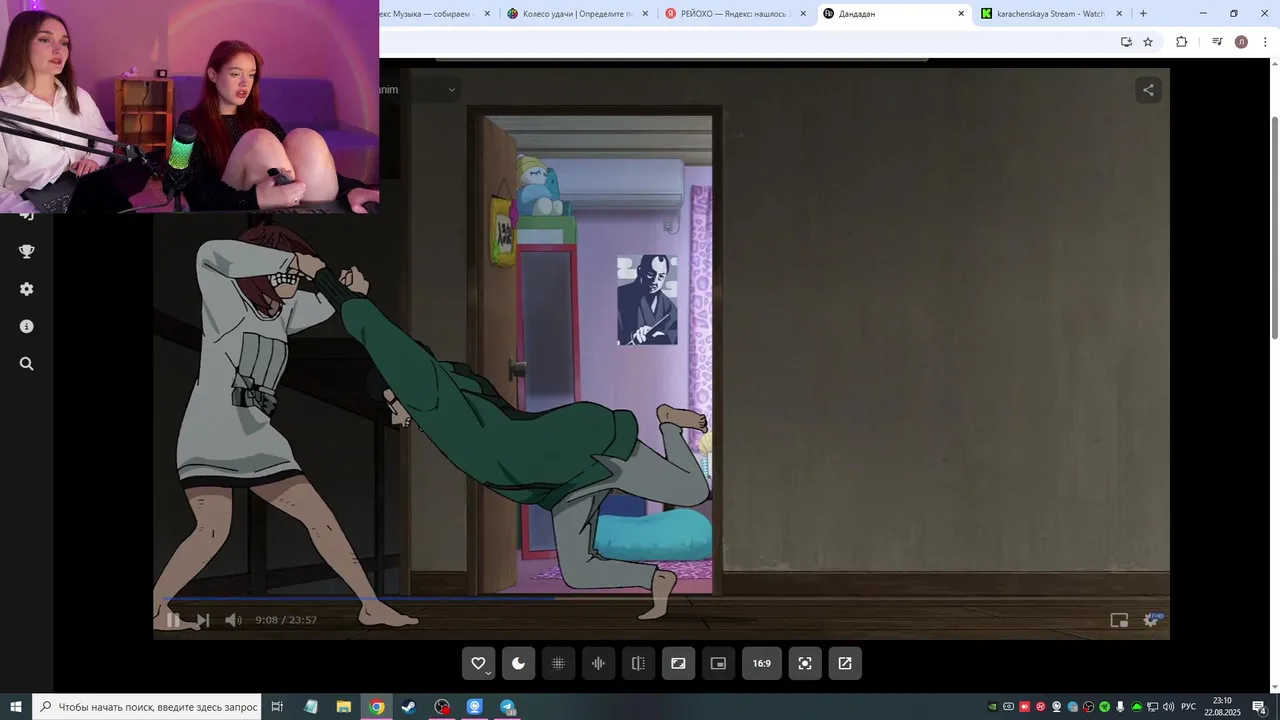Open player quality settings gear

coord(1151,620)
